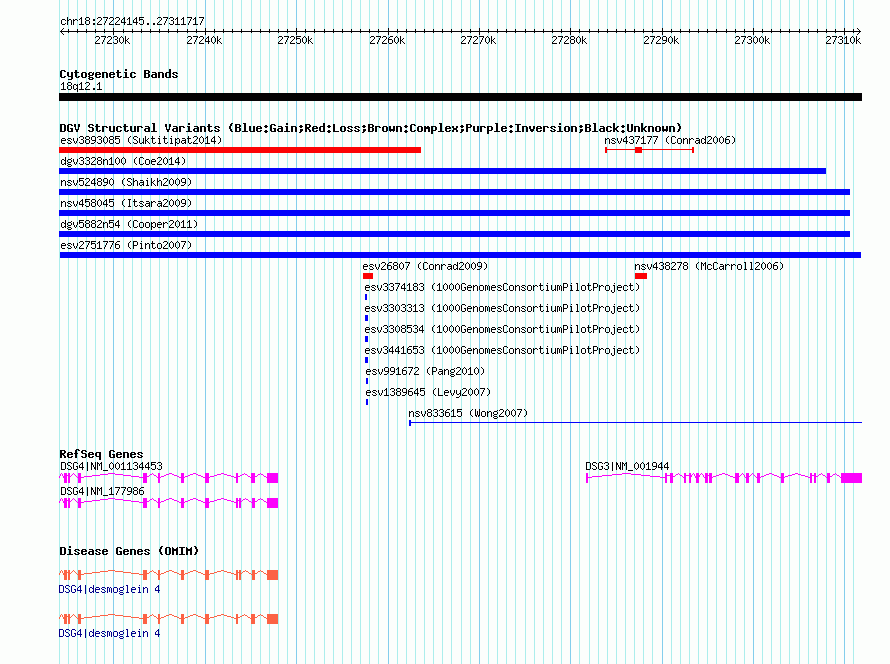This screenshot has width=890, height=664.
Task: Open the second DSG4|desmoglein 4 link
Action: 110,633
